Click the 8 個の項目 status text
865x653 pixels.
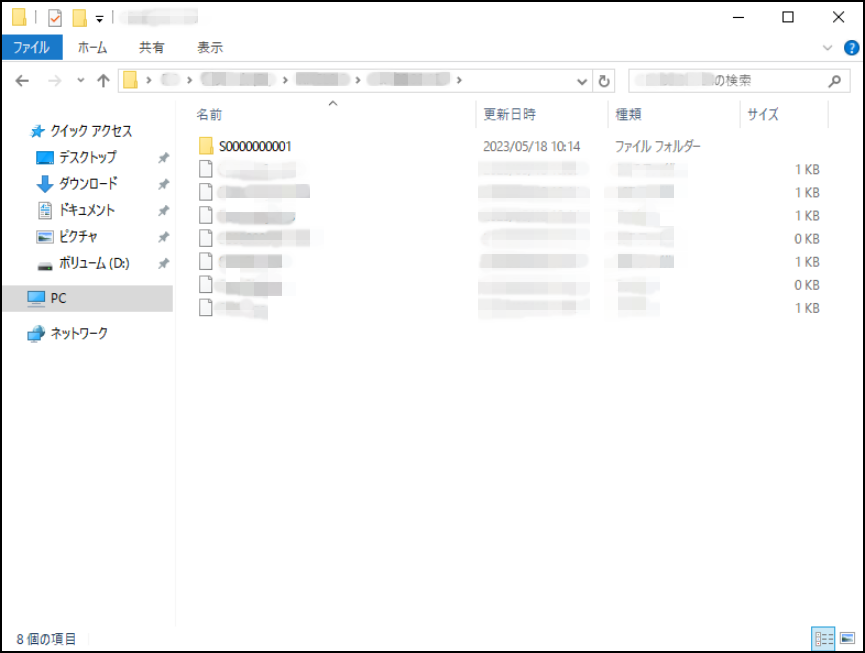click(x=46, y=639)
